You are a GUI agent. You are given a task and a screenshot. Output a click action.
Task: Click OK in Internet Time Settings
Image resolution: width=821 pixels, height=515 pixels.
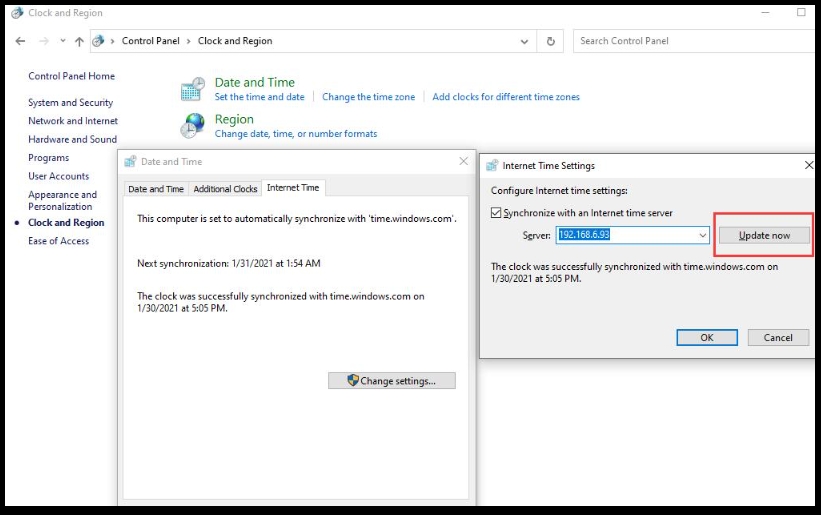click(x=706, y=338)
